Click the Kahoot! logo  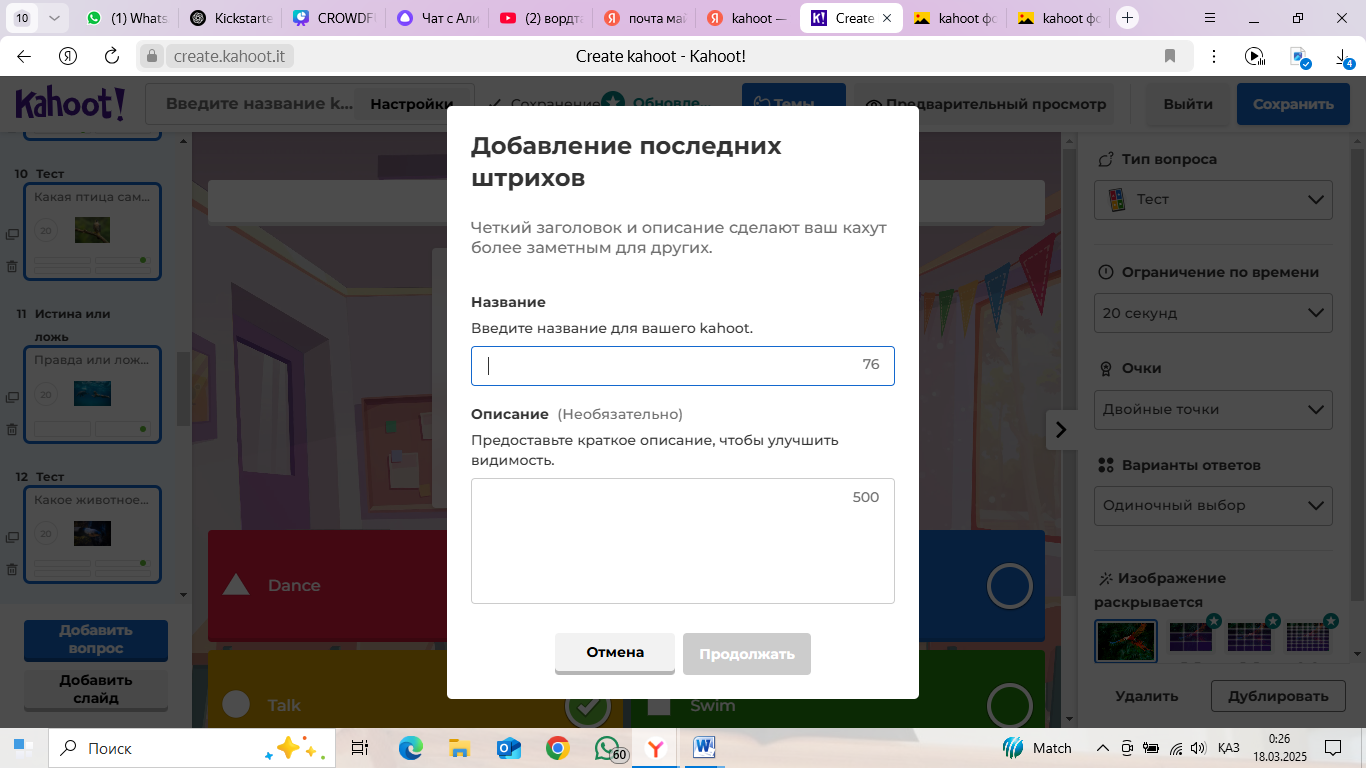(70, 103)
